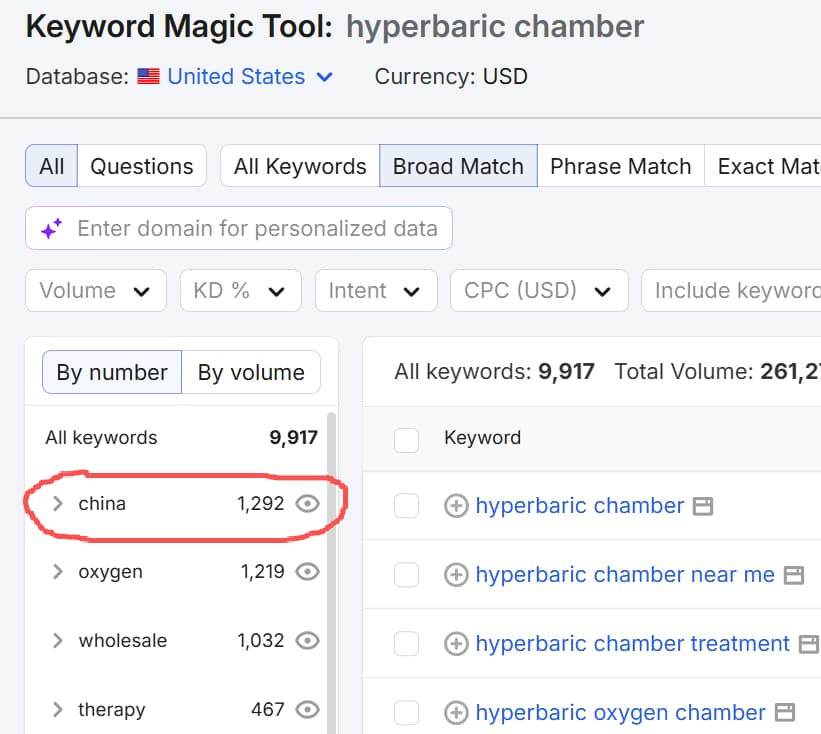This screenshot has width=821, height=734.
Task: Select the All keywords group row
Action: (181, 437)
